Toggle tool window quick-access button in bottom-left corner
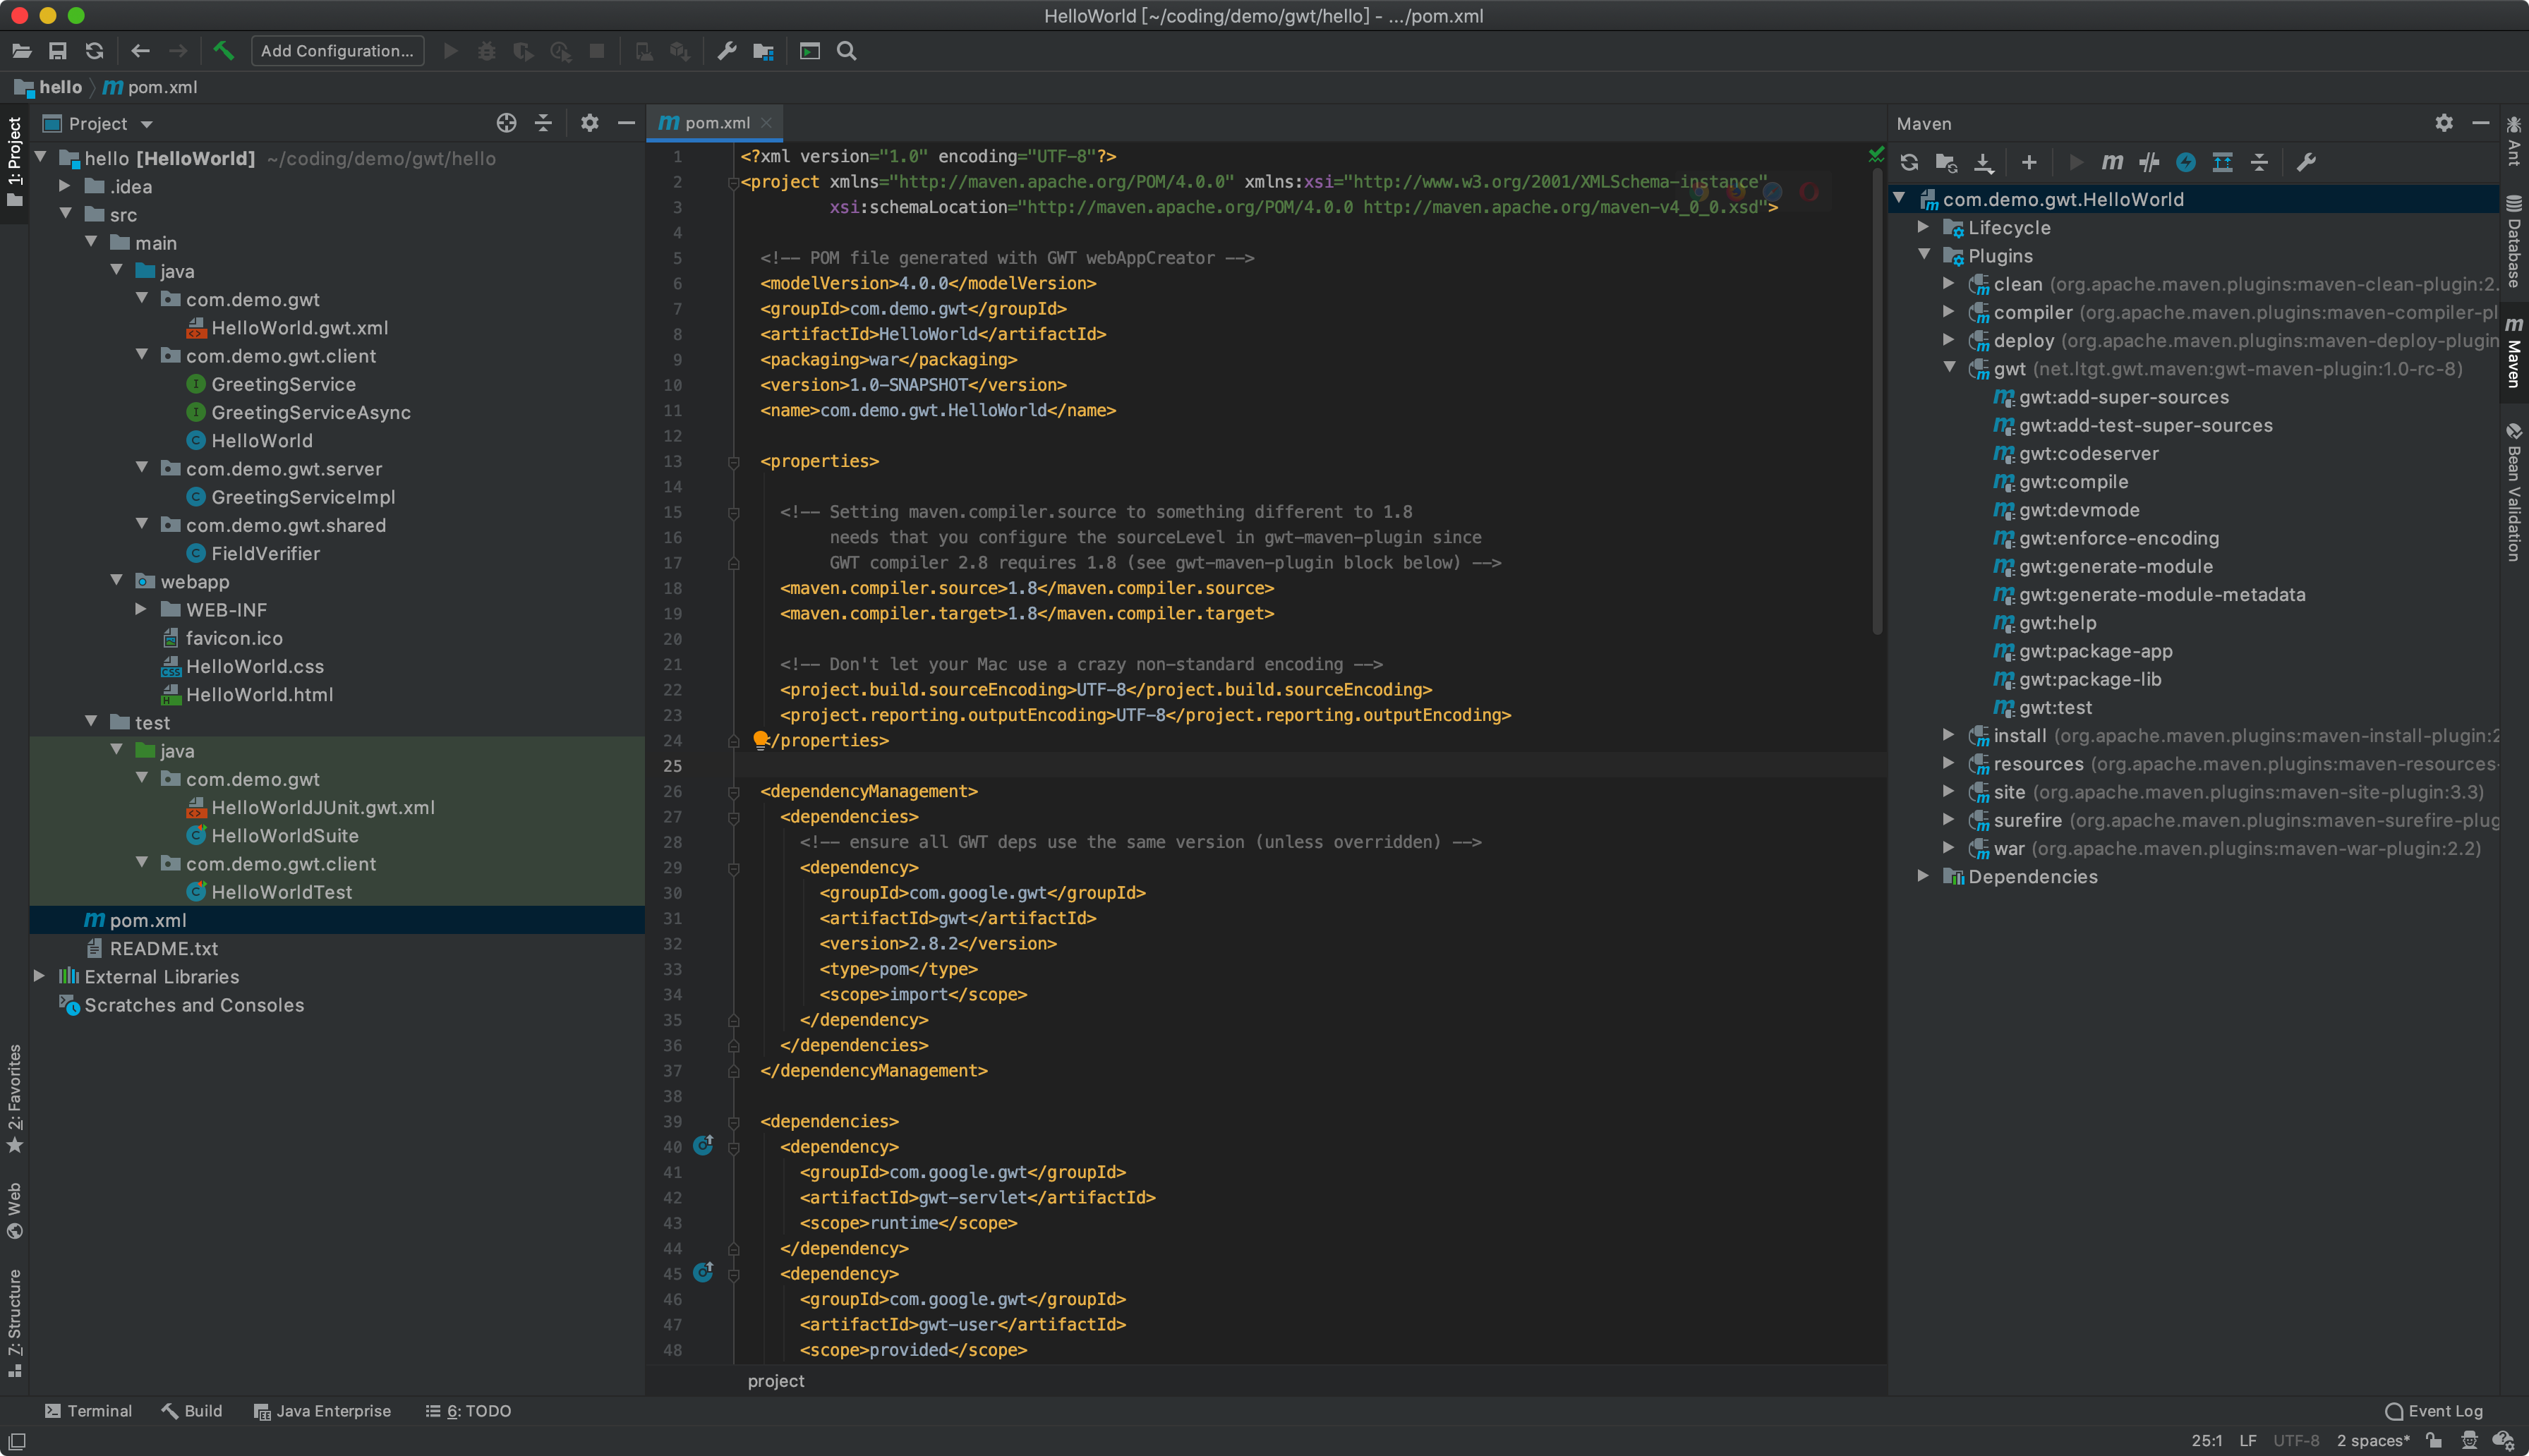2529x1456 pixels. (17, 1441)
